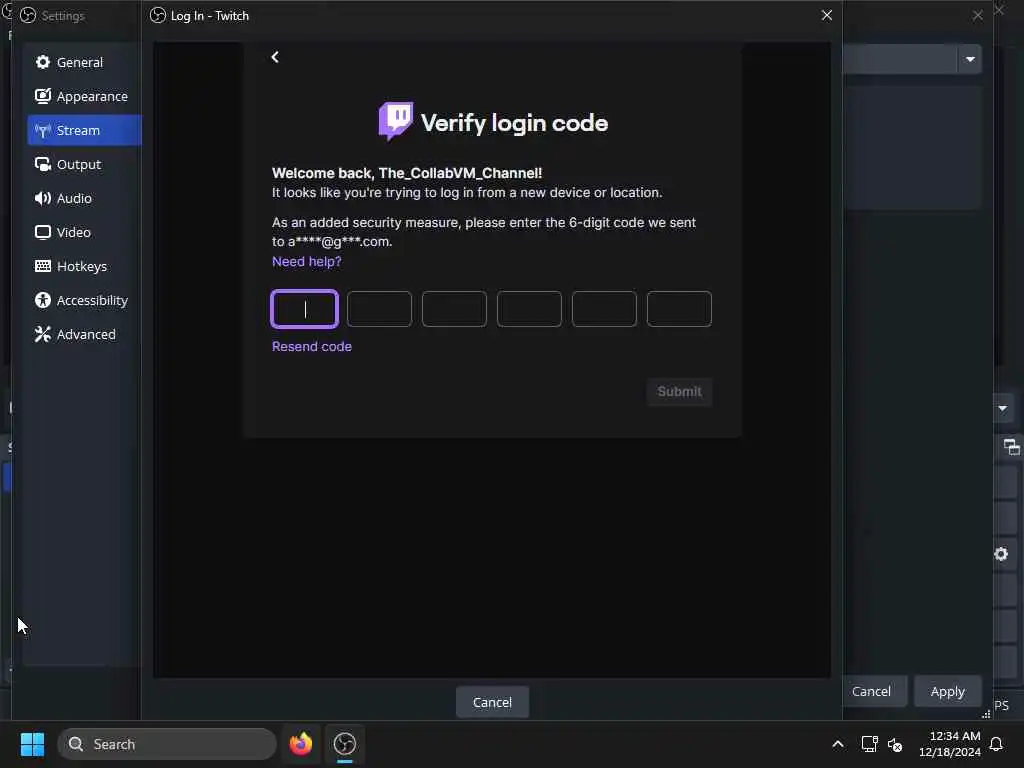This screenshot has height=768, width=1024.
Task: Open the Advanced settings section
Action: [x=84, y=334]
